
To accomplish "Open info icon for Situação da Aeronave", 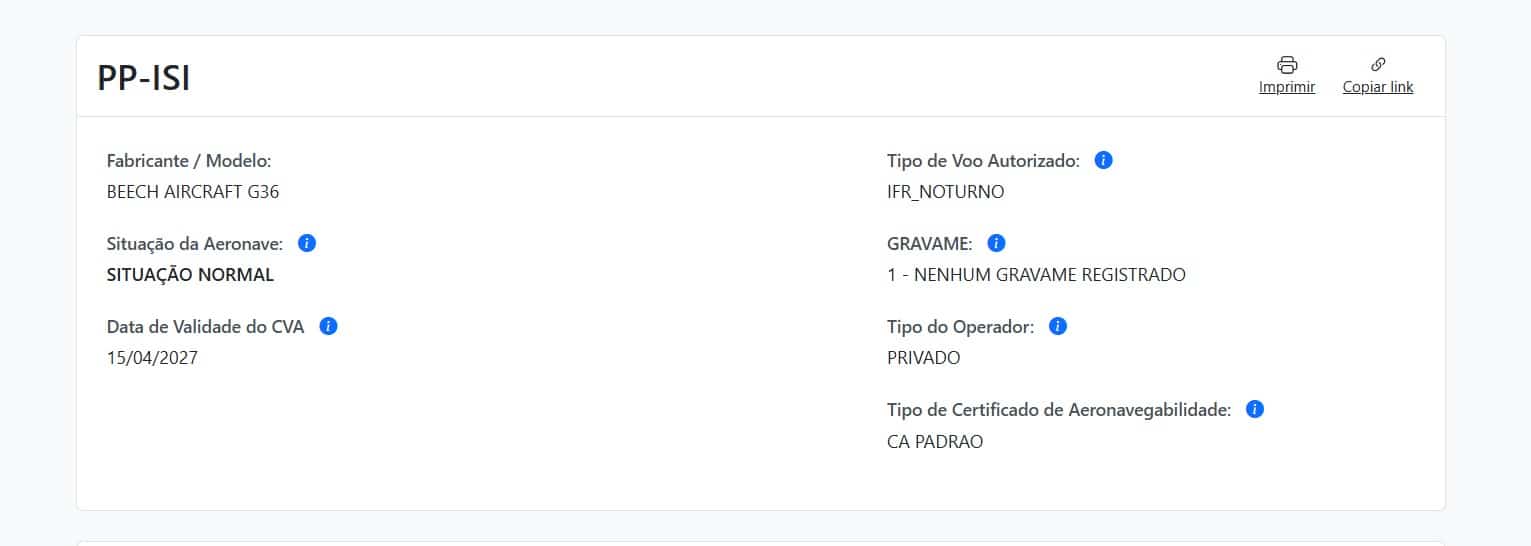I will click(x=307, y=243).
